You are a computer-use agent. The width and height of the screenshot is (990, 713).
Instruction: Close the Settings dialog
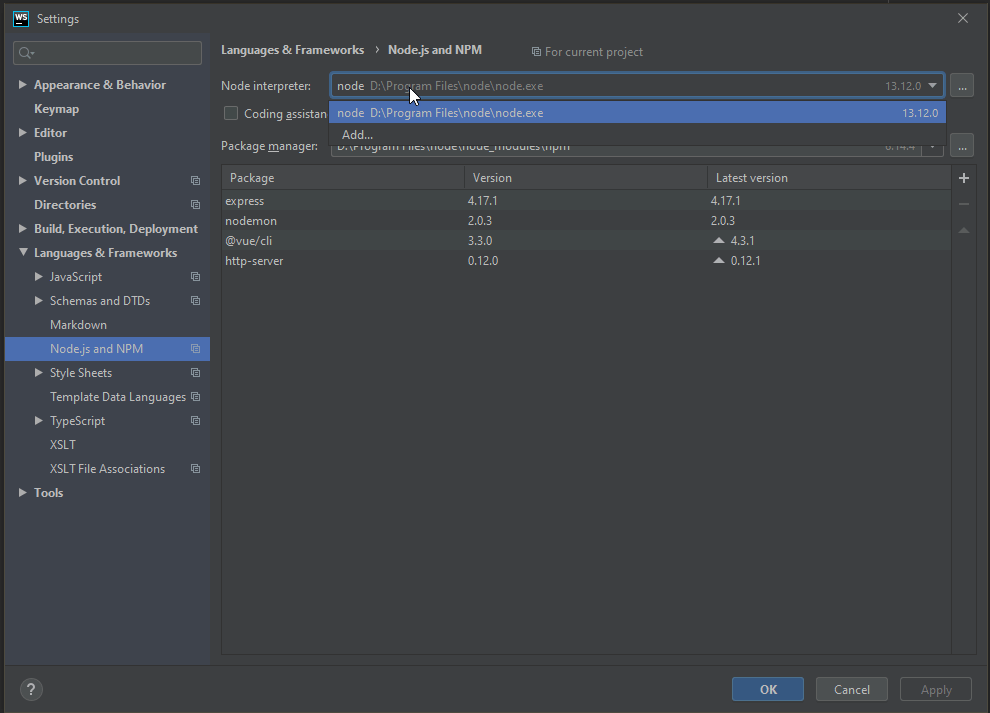click(x=962, y=18)
